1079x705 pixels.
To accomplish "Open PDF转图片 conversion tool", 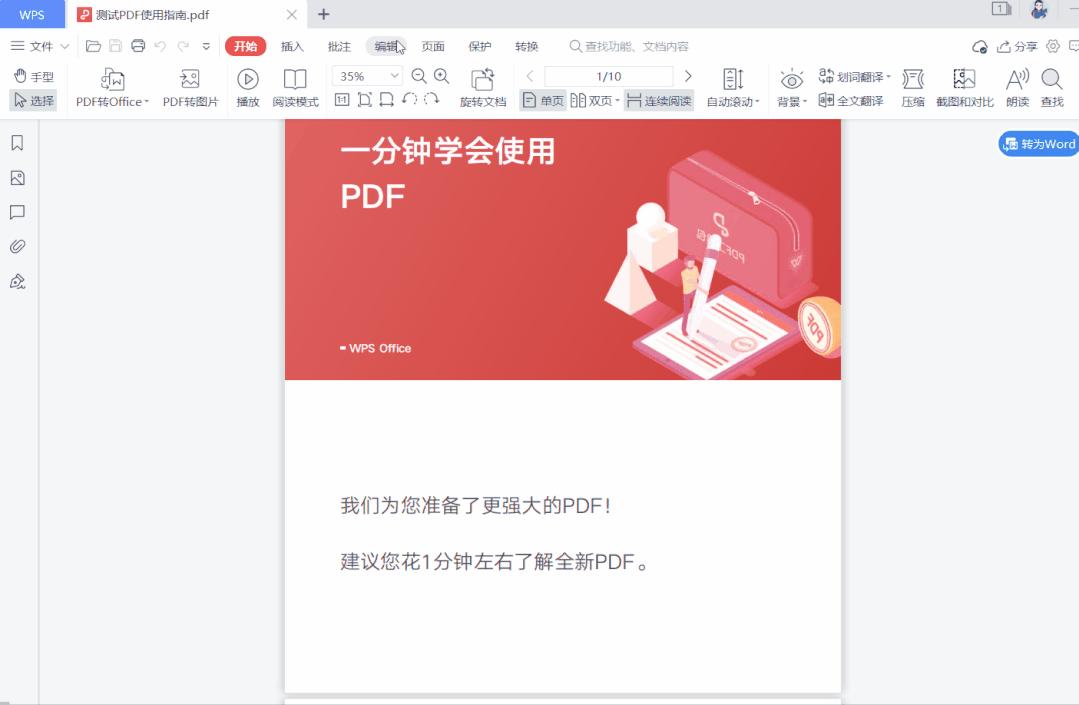I will (x=190, y=88).
